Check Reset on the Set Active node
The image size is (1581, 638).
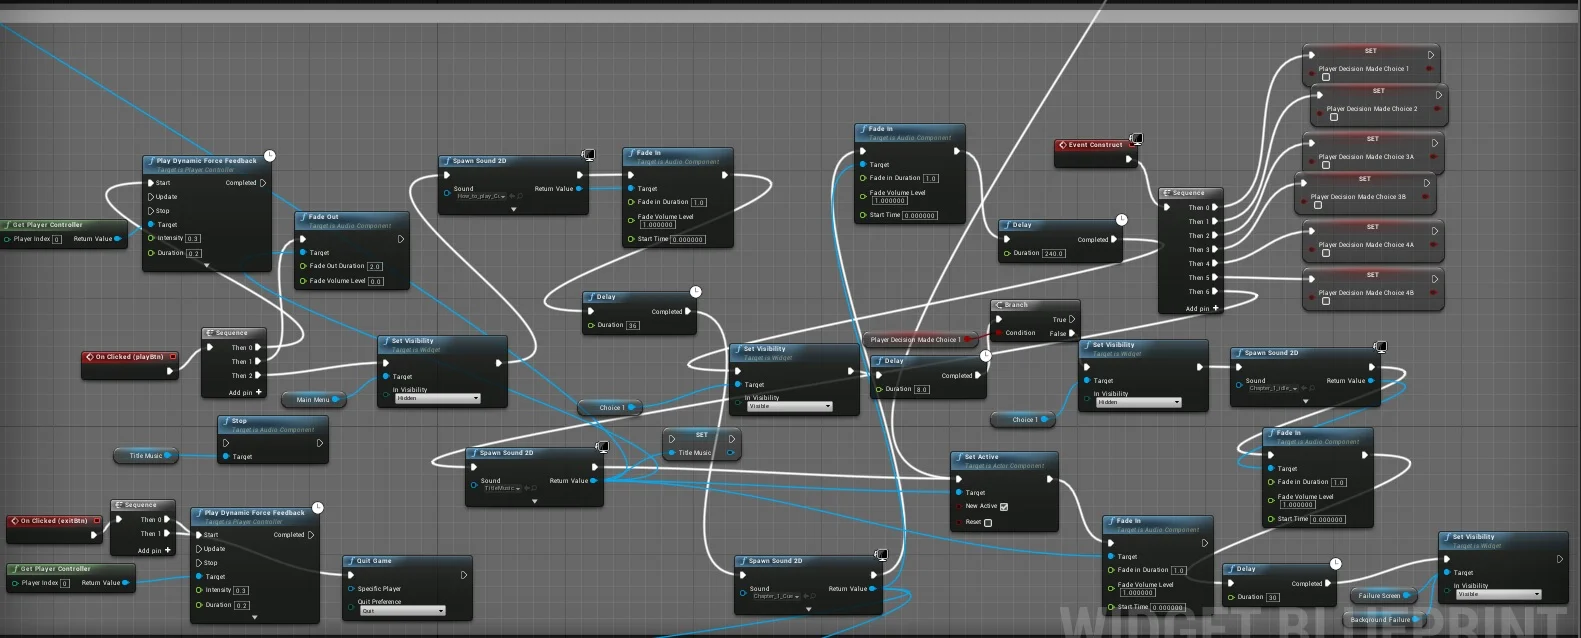coord(988,522)
